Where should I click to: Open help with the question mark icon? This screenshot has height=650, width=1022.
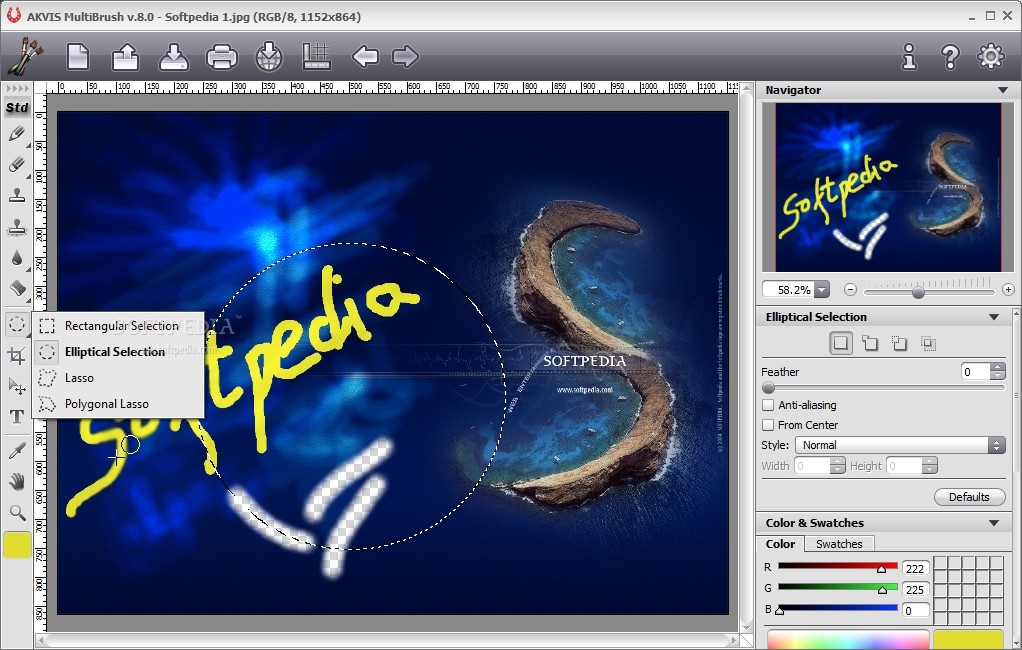950,57
